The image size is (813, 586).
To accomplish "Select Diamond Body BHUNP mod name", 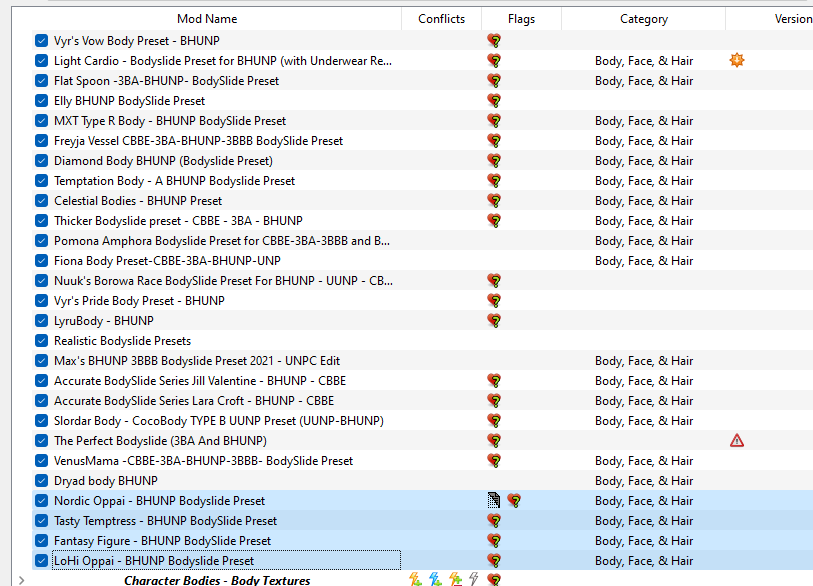I will pos(163,161).
